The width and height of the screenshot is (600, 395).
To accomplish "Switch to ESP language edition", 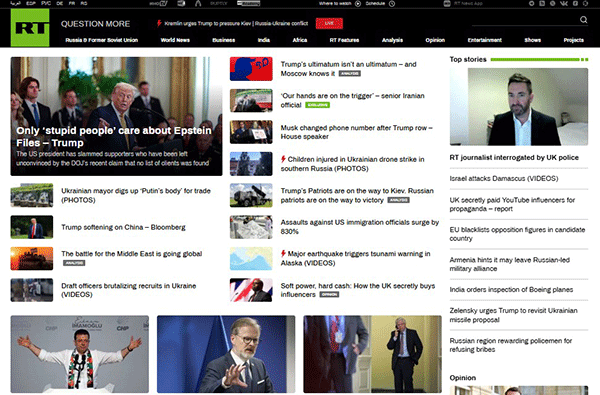I will pos(31,3).
